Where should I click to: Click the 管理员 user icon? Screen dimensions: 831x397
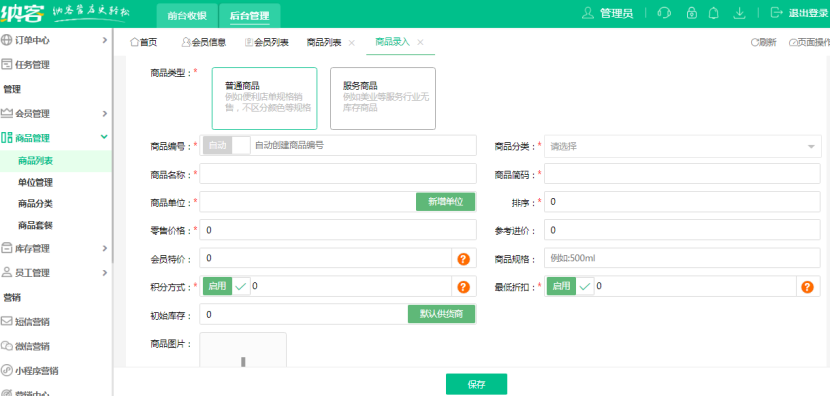pos(587,13)
